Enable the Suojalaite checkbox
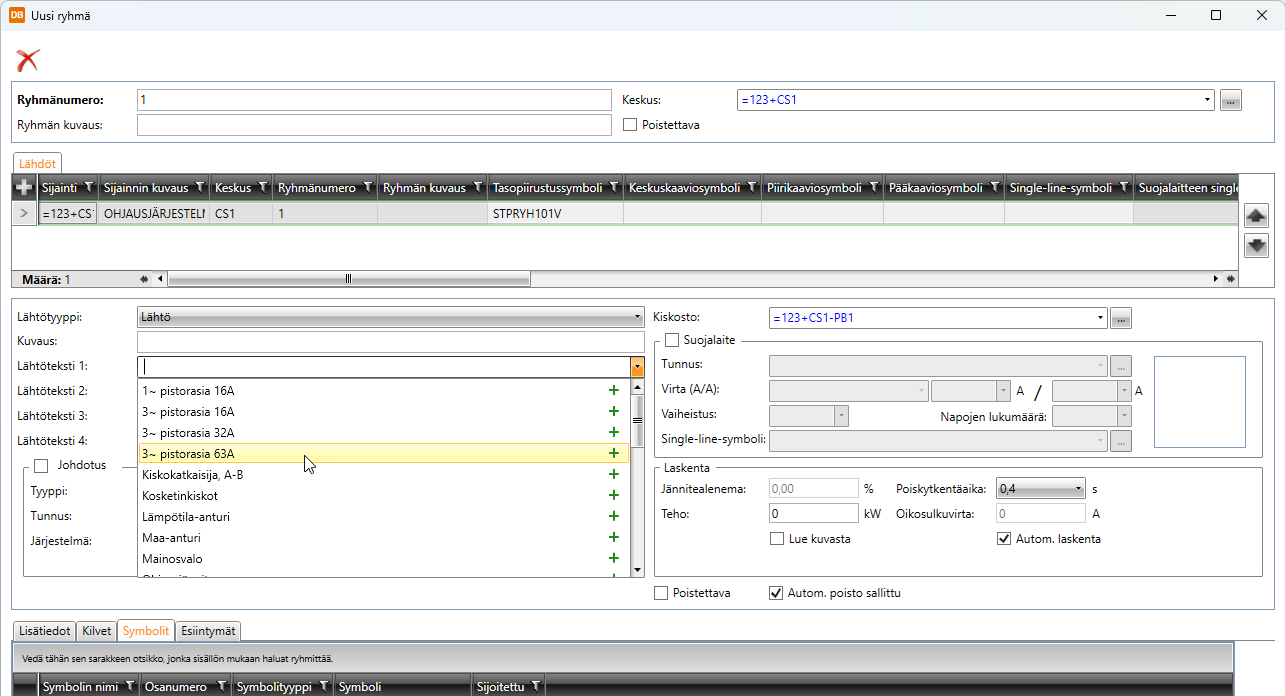 tap(672, 340)
